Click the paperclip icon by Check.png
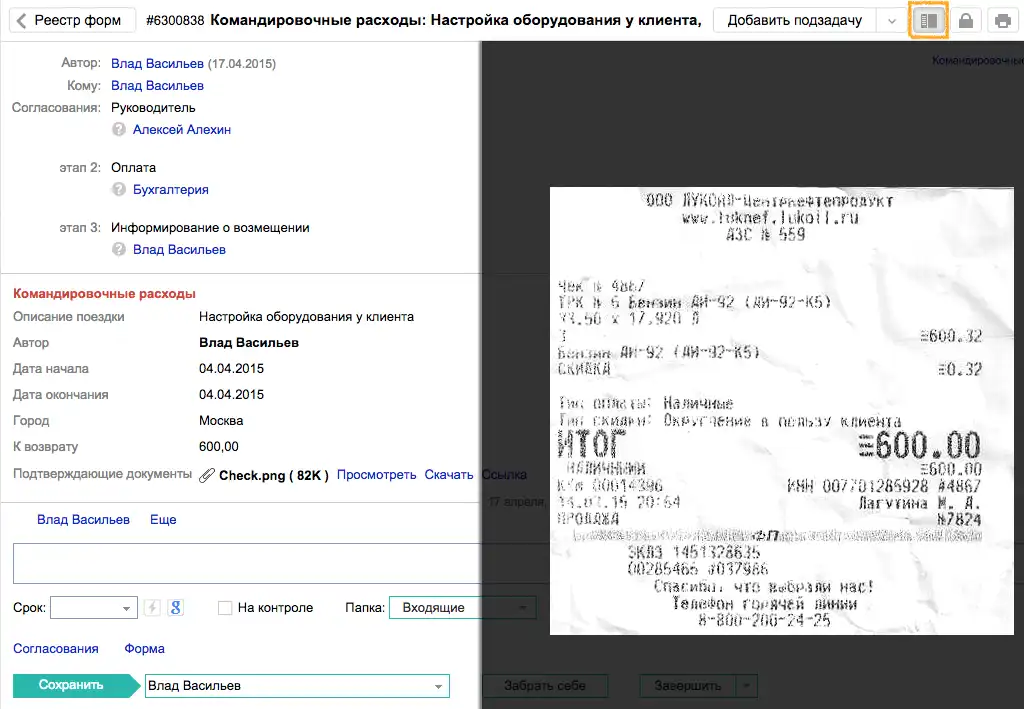This screenshot has width=1024, height=709. (207, 475)
